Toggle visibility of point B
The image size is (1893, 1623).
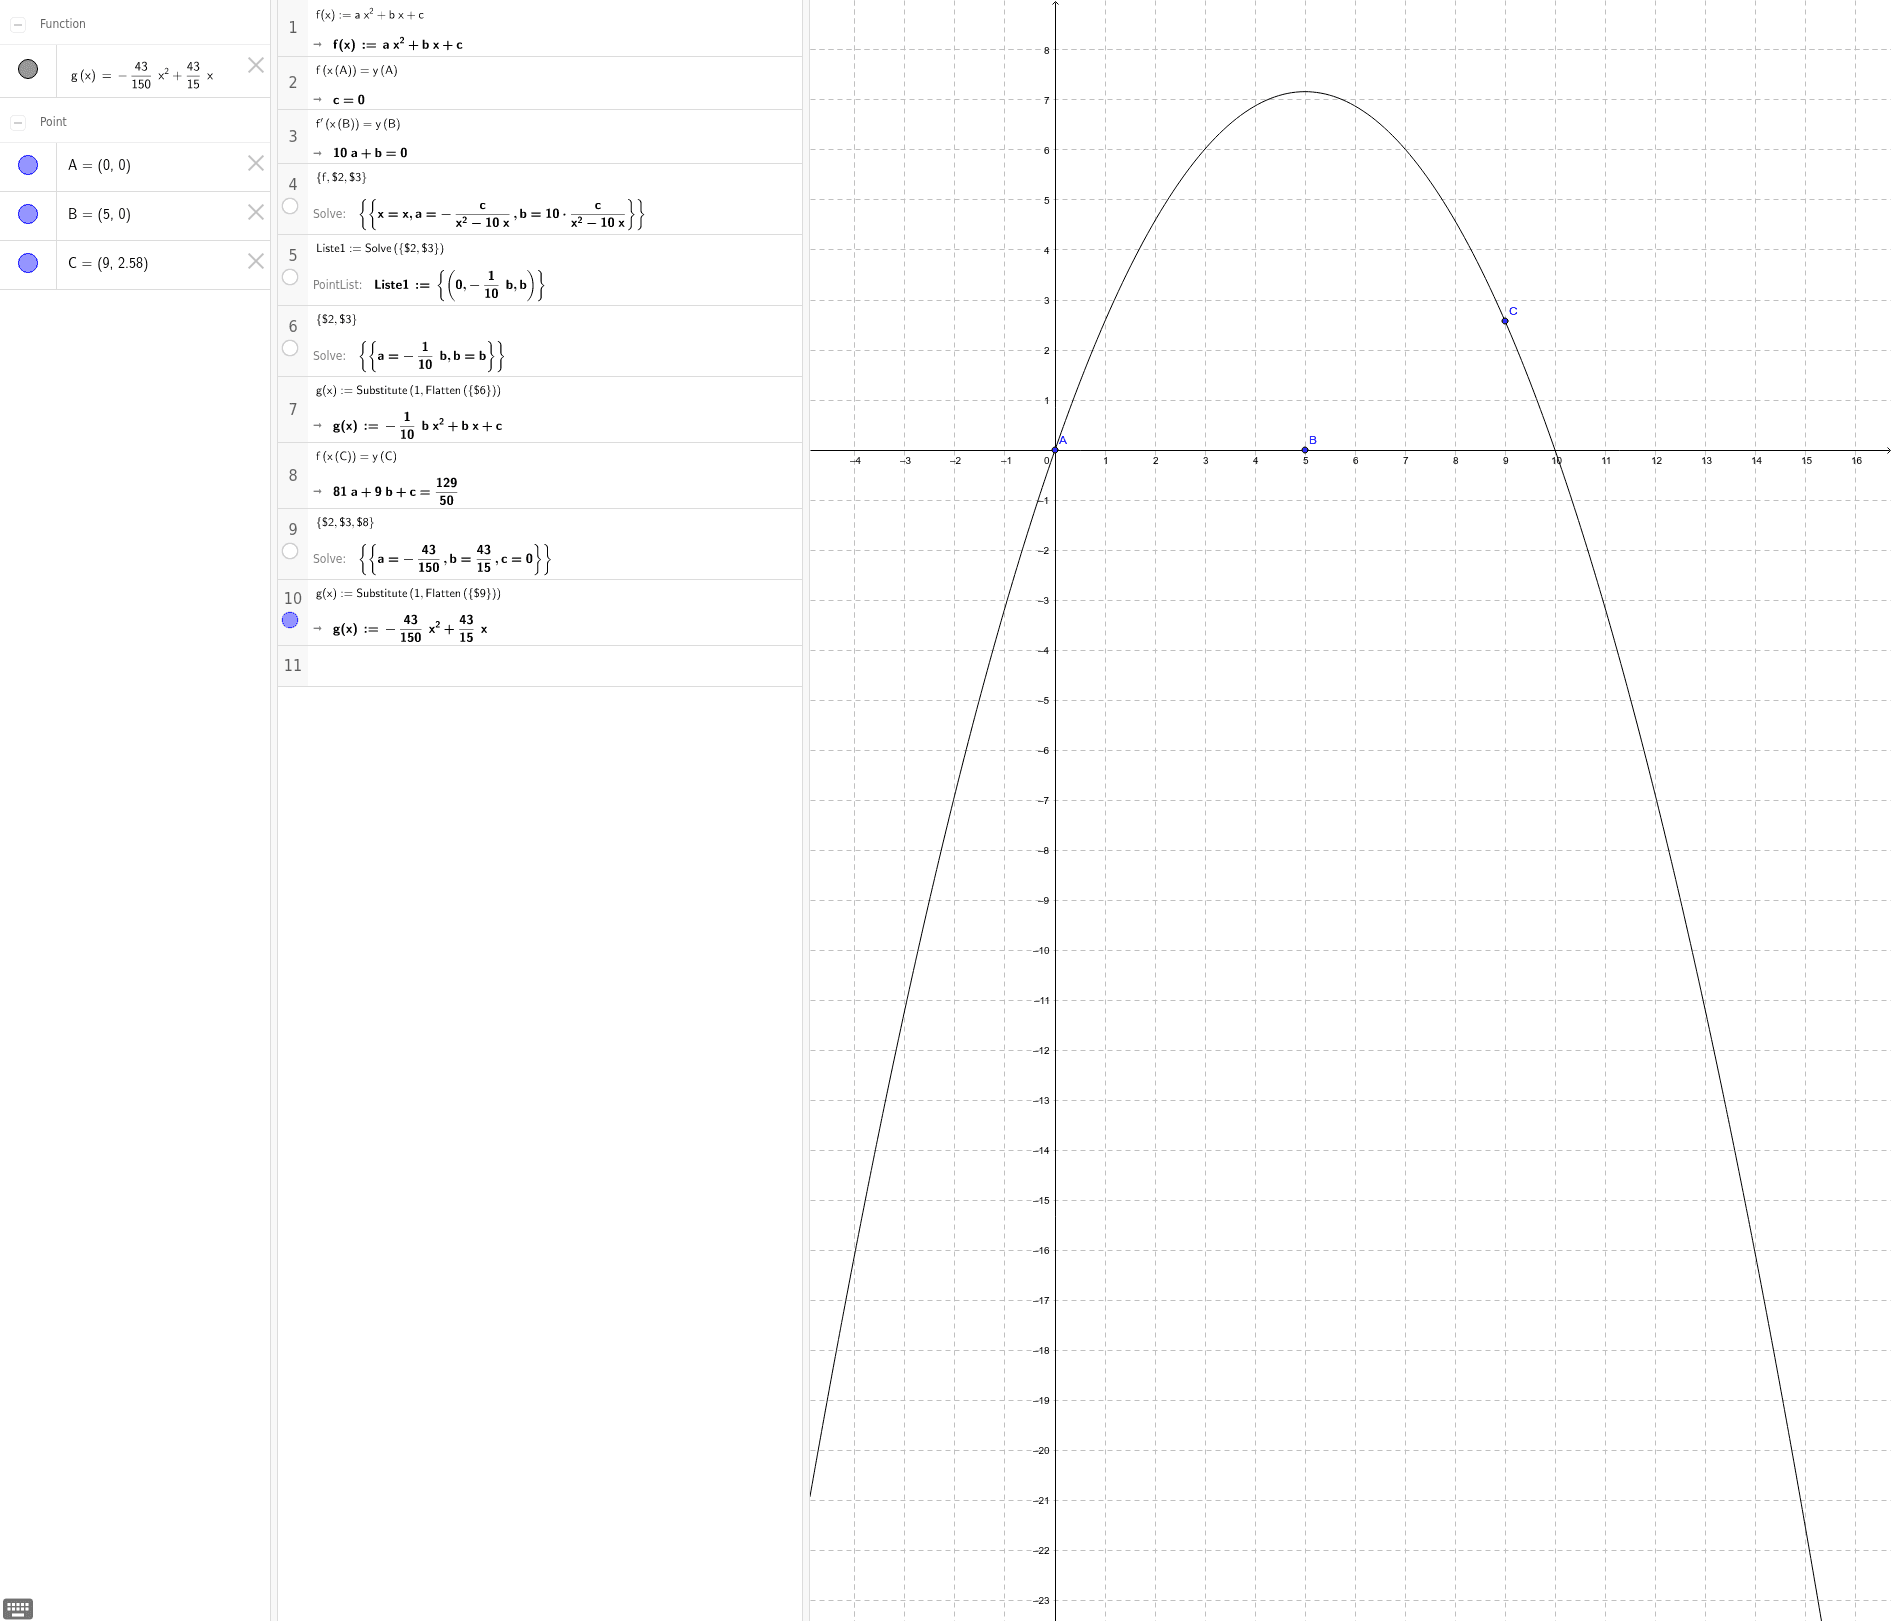pos(28,214)
